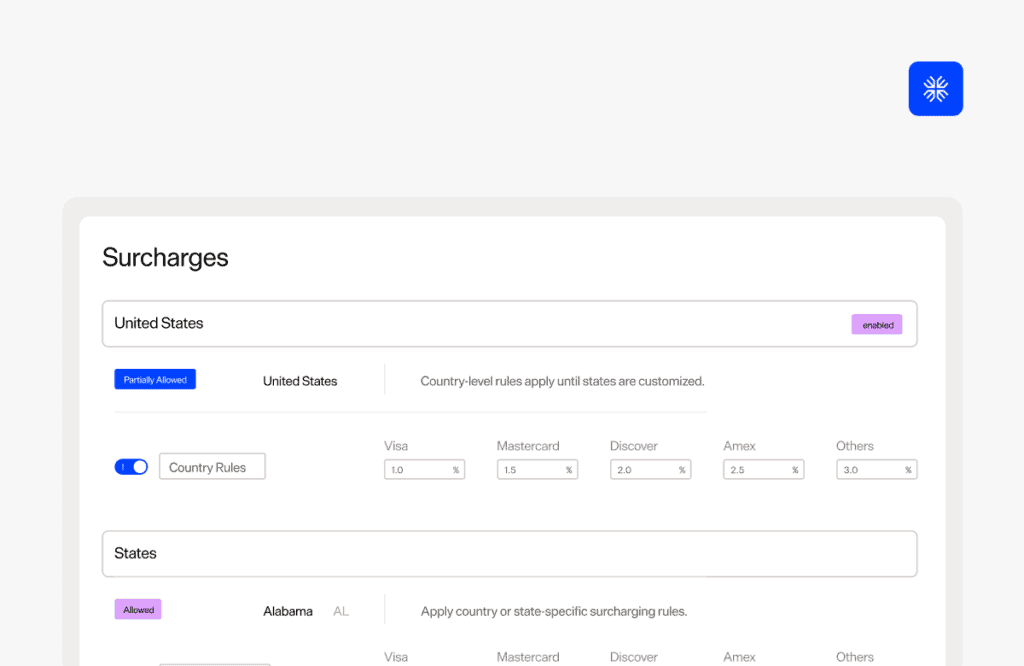Toggle the Country Rules switch

(x=131, y=467)
